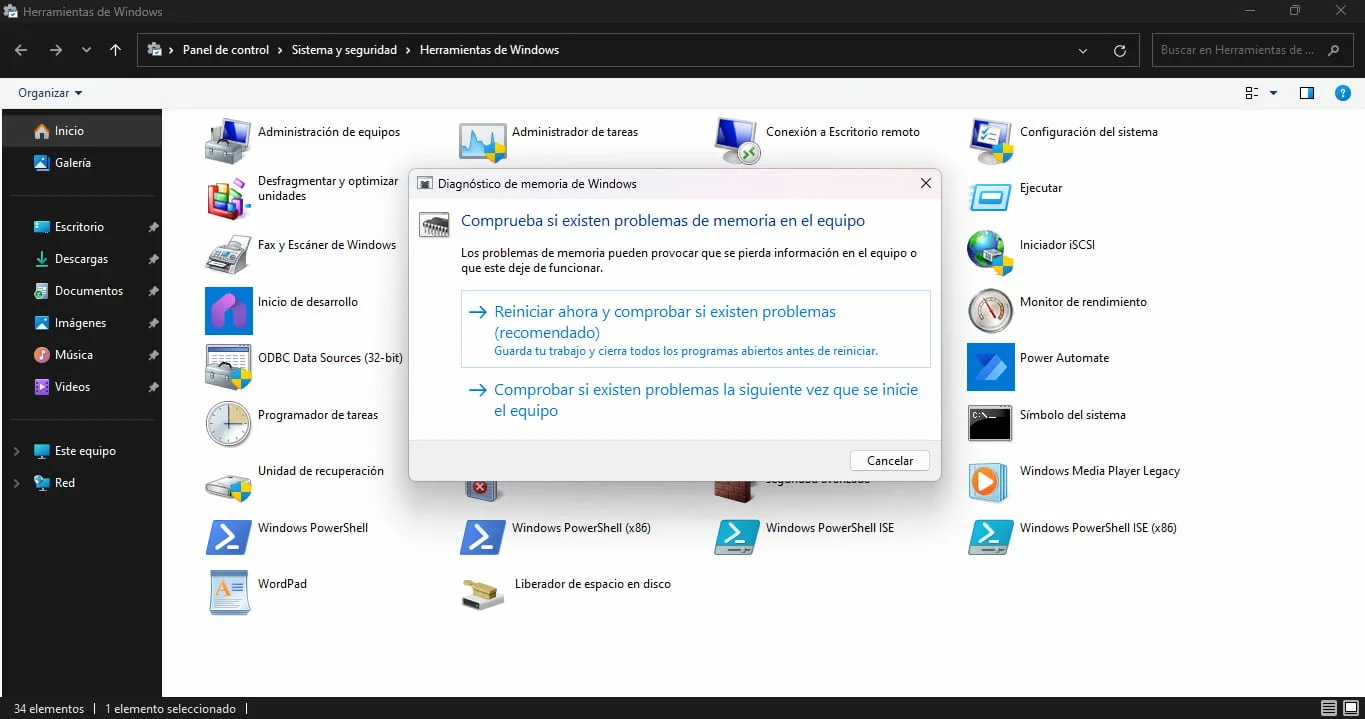
Task: Select Galería in the sidebar
Action: click(81, 163)
